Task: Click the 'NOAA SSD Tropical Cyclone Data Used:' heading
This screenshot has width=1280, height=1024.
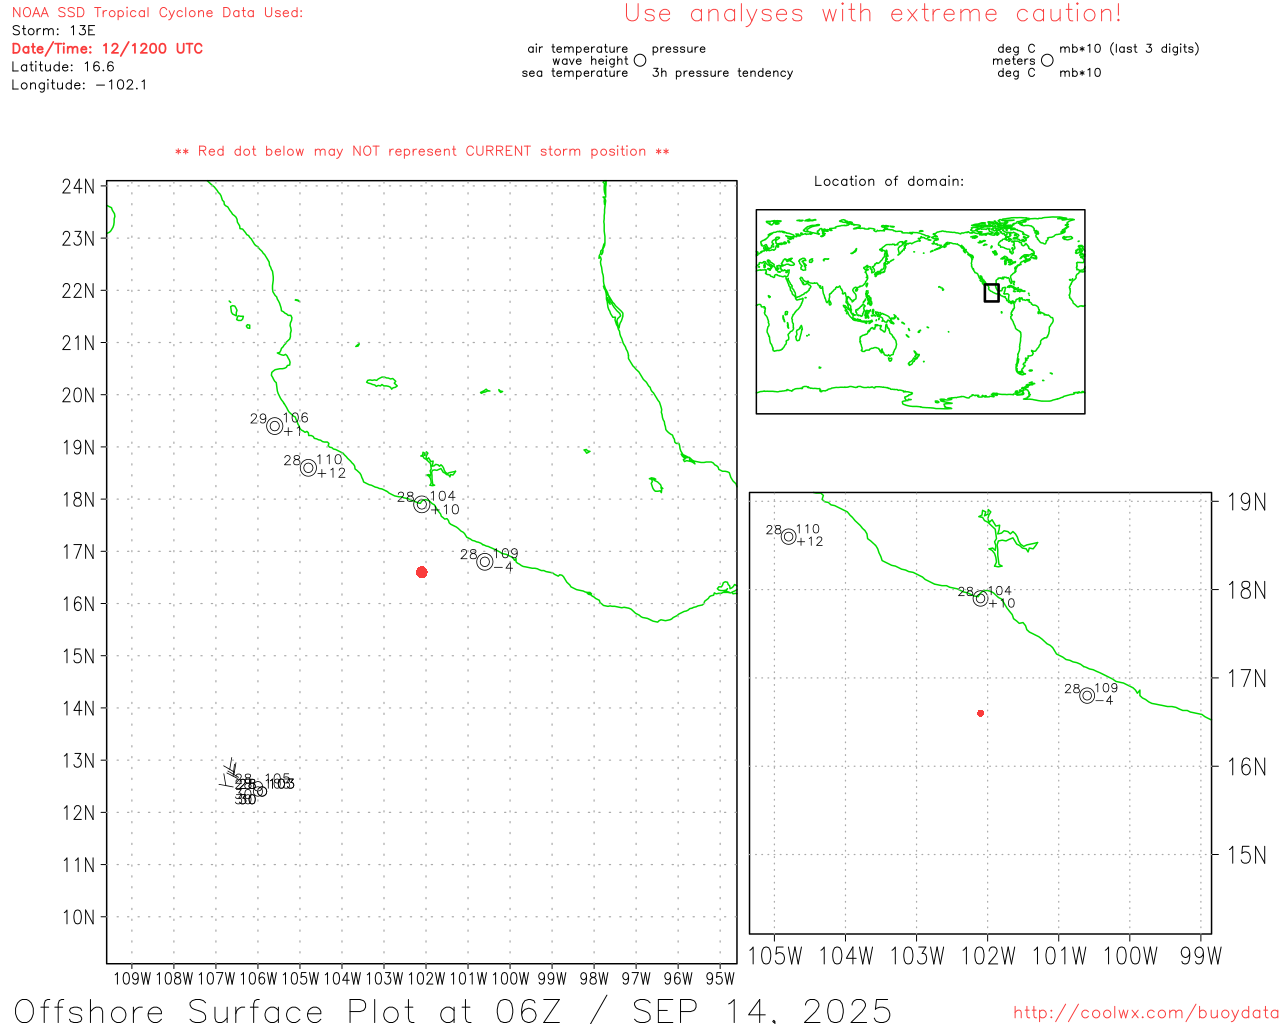Action: (x=157, y=13)
